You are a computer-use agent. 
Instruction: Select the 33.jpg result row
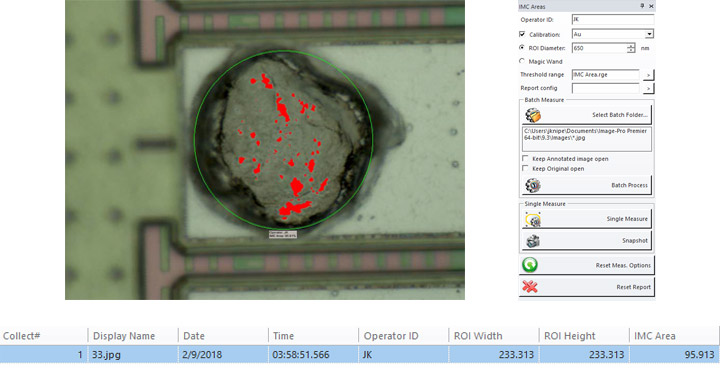click(360, 355)
